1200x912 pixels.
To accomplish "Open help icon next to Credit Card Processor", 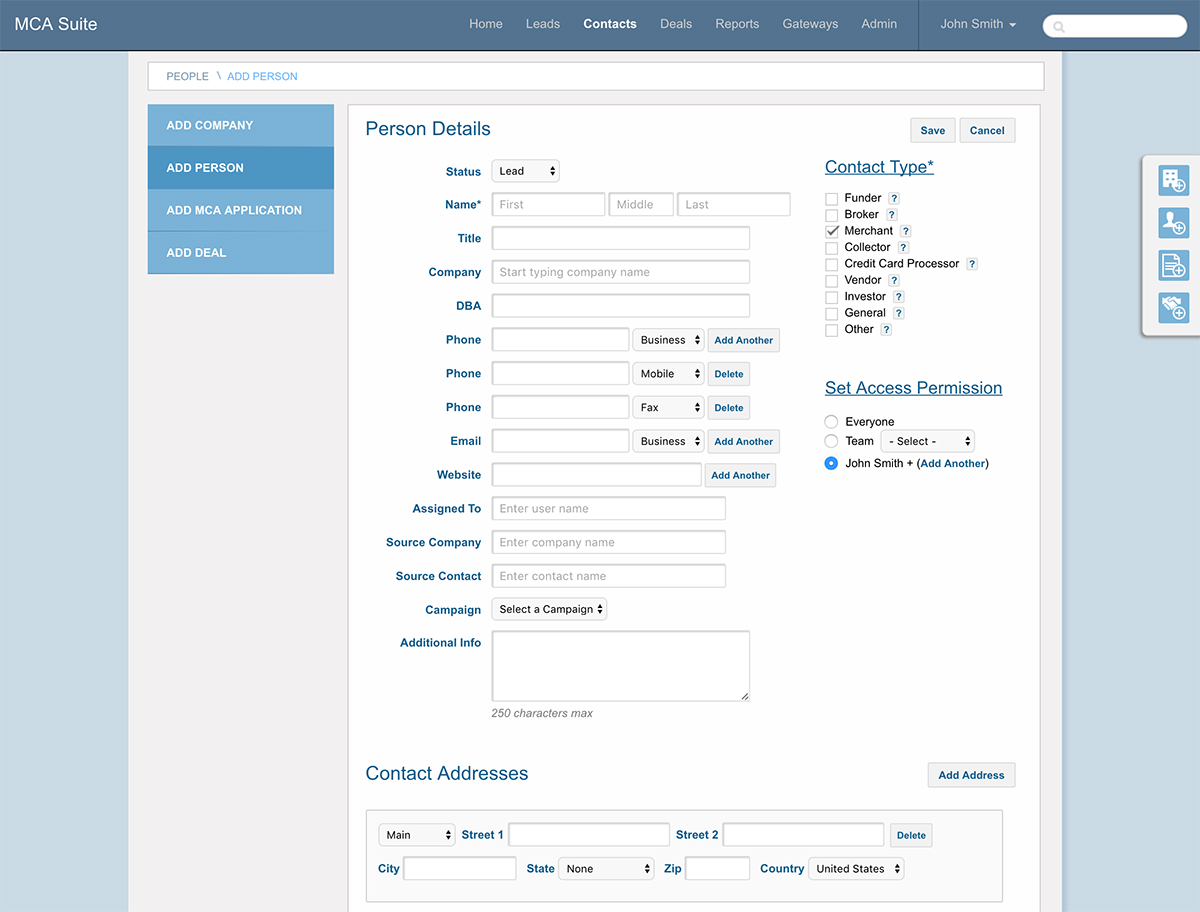I will pyautogui.click(x=971, y=264).
